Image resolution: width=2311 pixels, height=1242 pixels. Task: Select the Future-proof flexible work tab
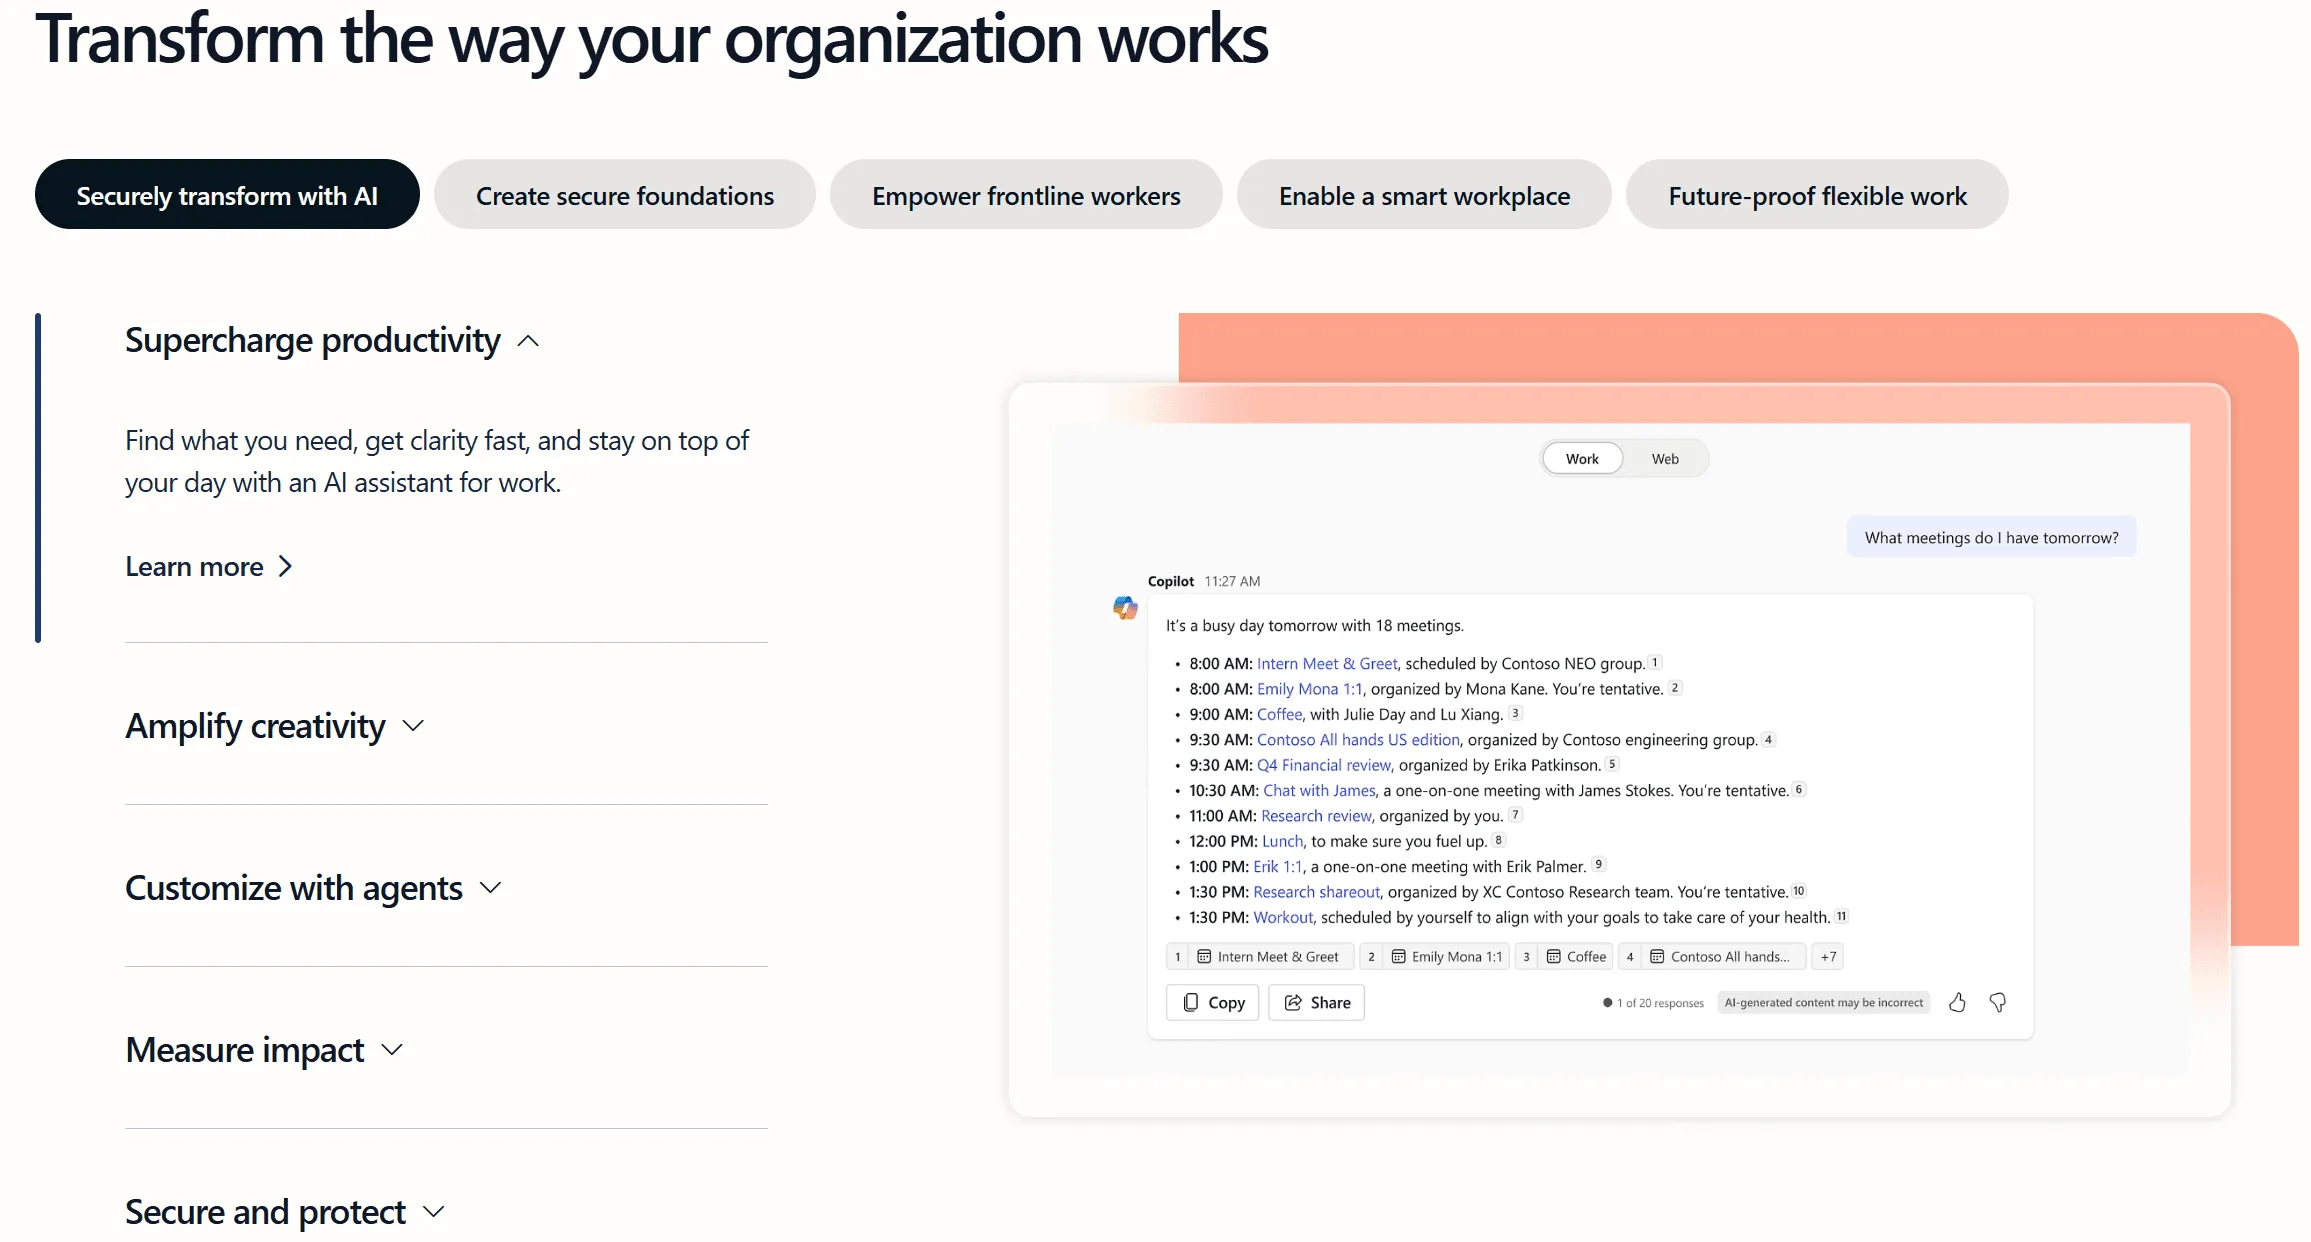1817,195
